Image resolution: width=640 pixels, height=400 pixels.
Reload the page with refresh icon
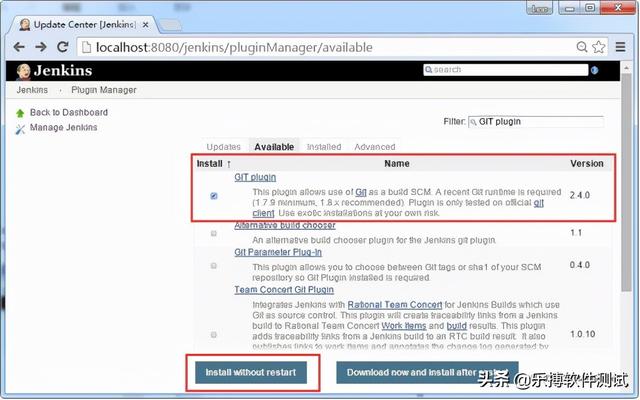[x=64, y=46]
